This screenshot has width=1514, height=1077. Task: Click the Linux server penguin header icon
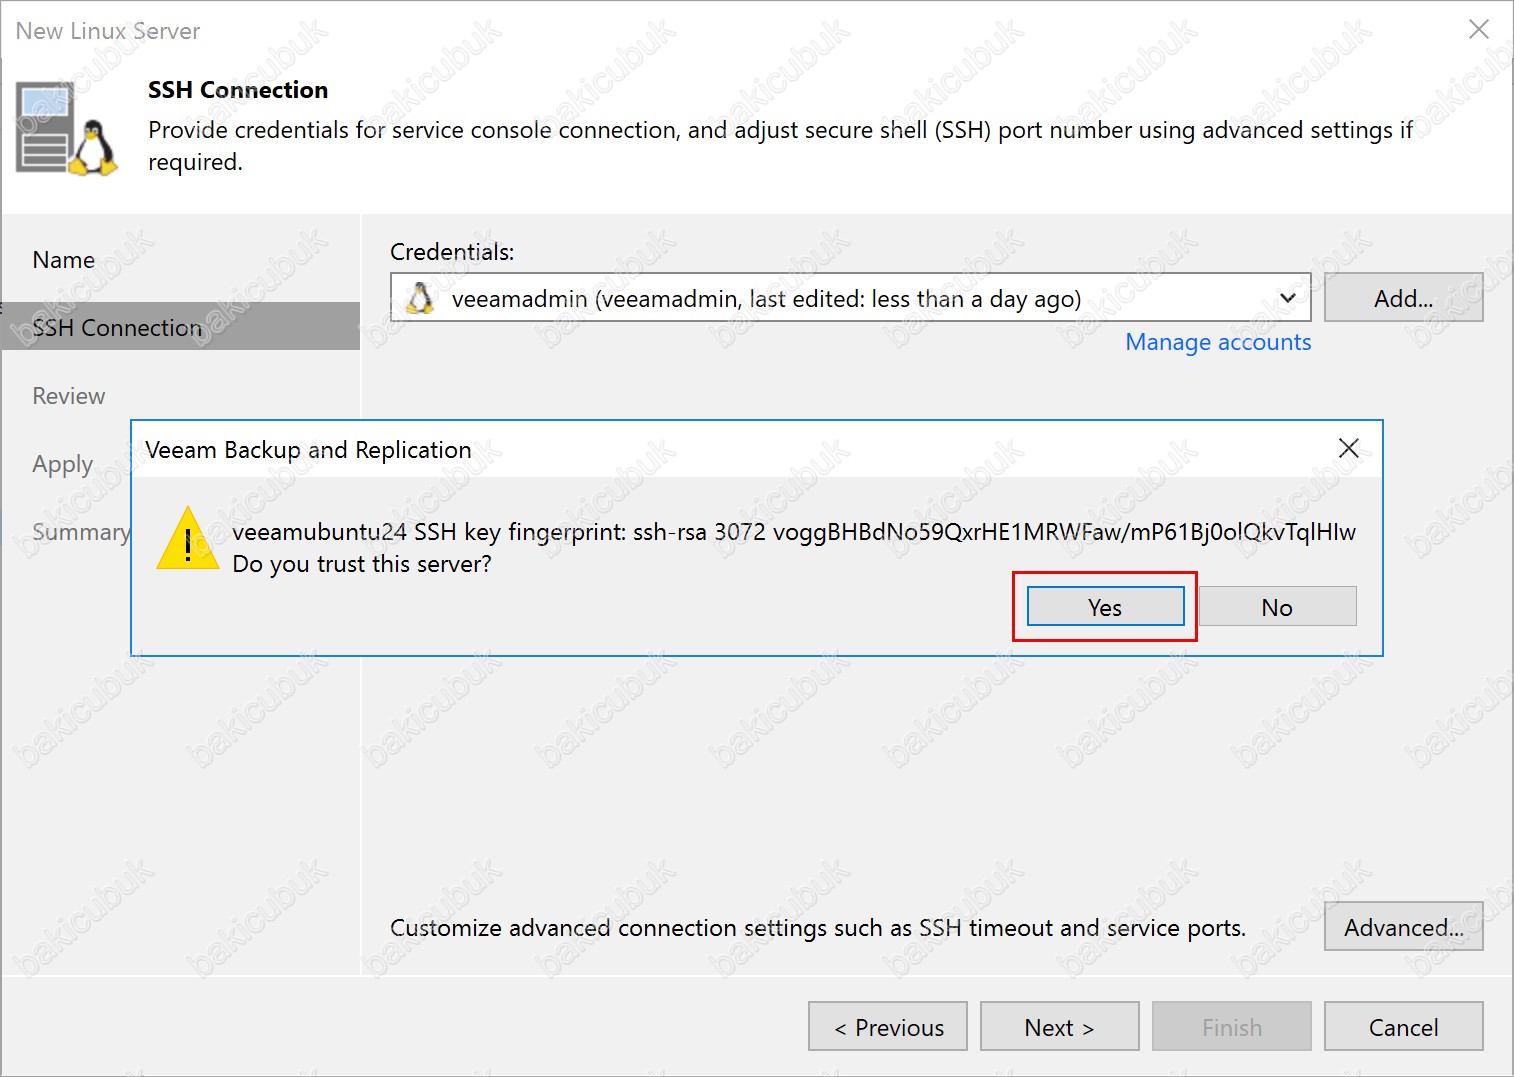pos(66,130)
